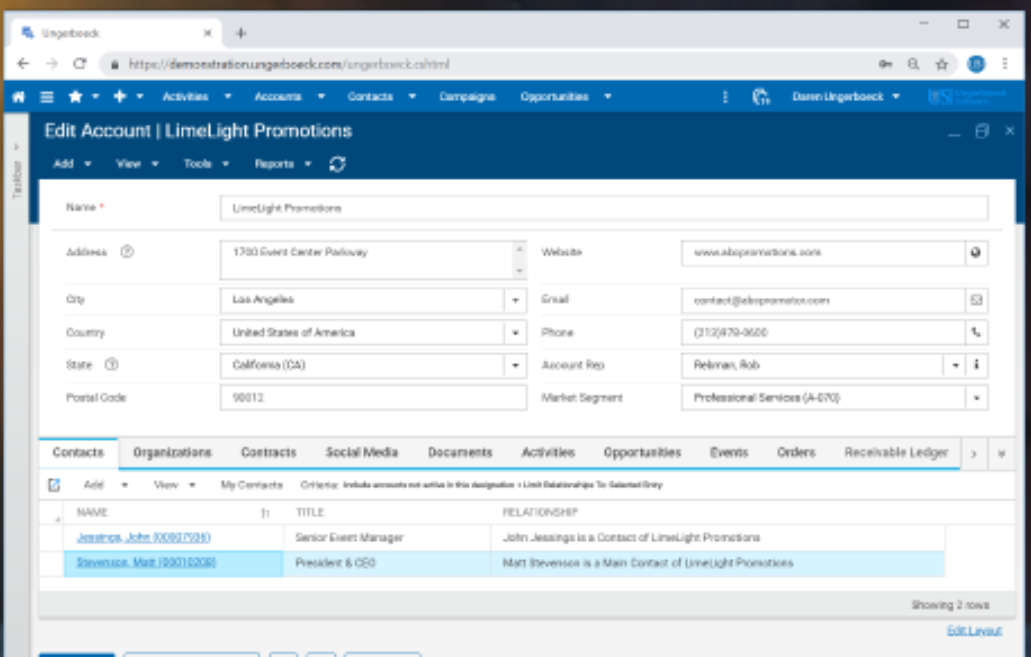The image size is (1031, 657).
Task: Switch to Organizations tab
Action: [172, 452]
